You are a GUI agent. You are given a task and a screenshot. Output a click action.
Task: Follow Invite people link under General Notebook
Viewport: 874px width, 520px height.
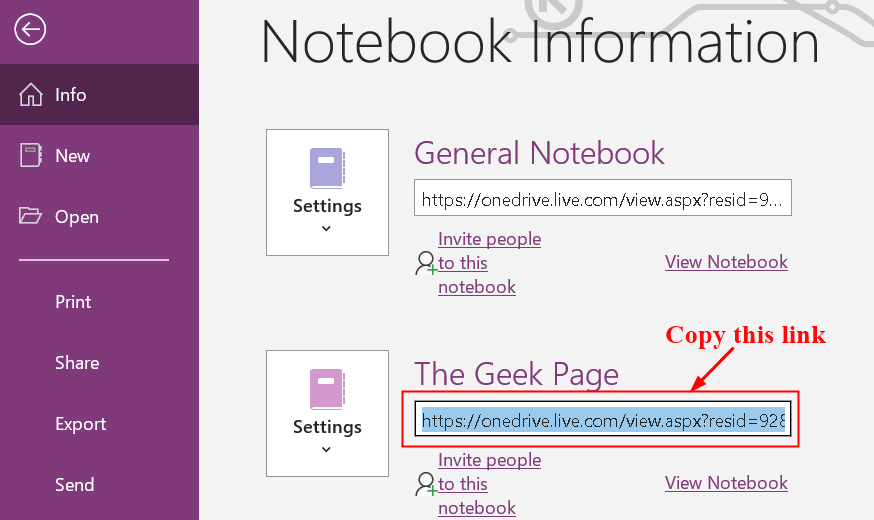[489, 263]
